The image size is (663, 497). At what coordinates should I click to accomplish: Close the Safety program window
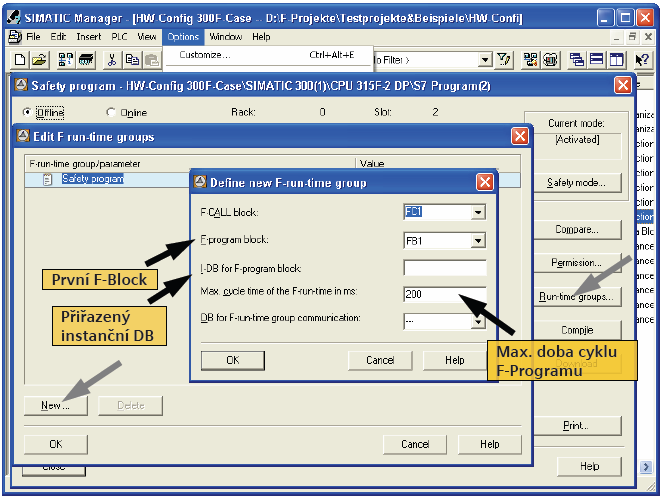(x=623, y=85)
